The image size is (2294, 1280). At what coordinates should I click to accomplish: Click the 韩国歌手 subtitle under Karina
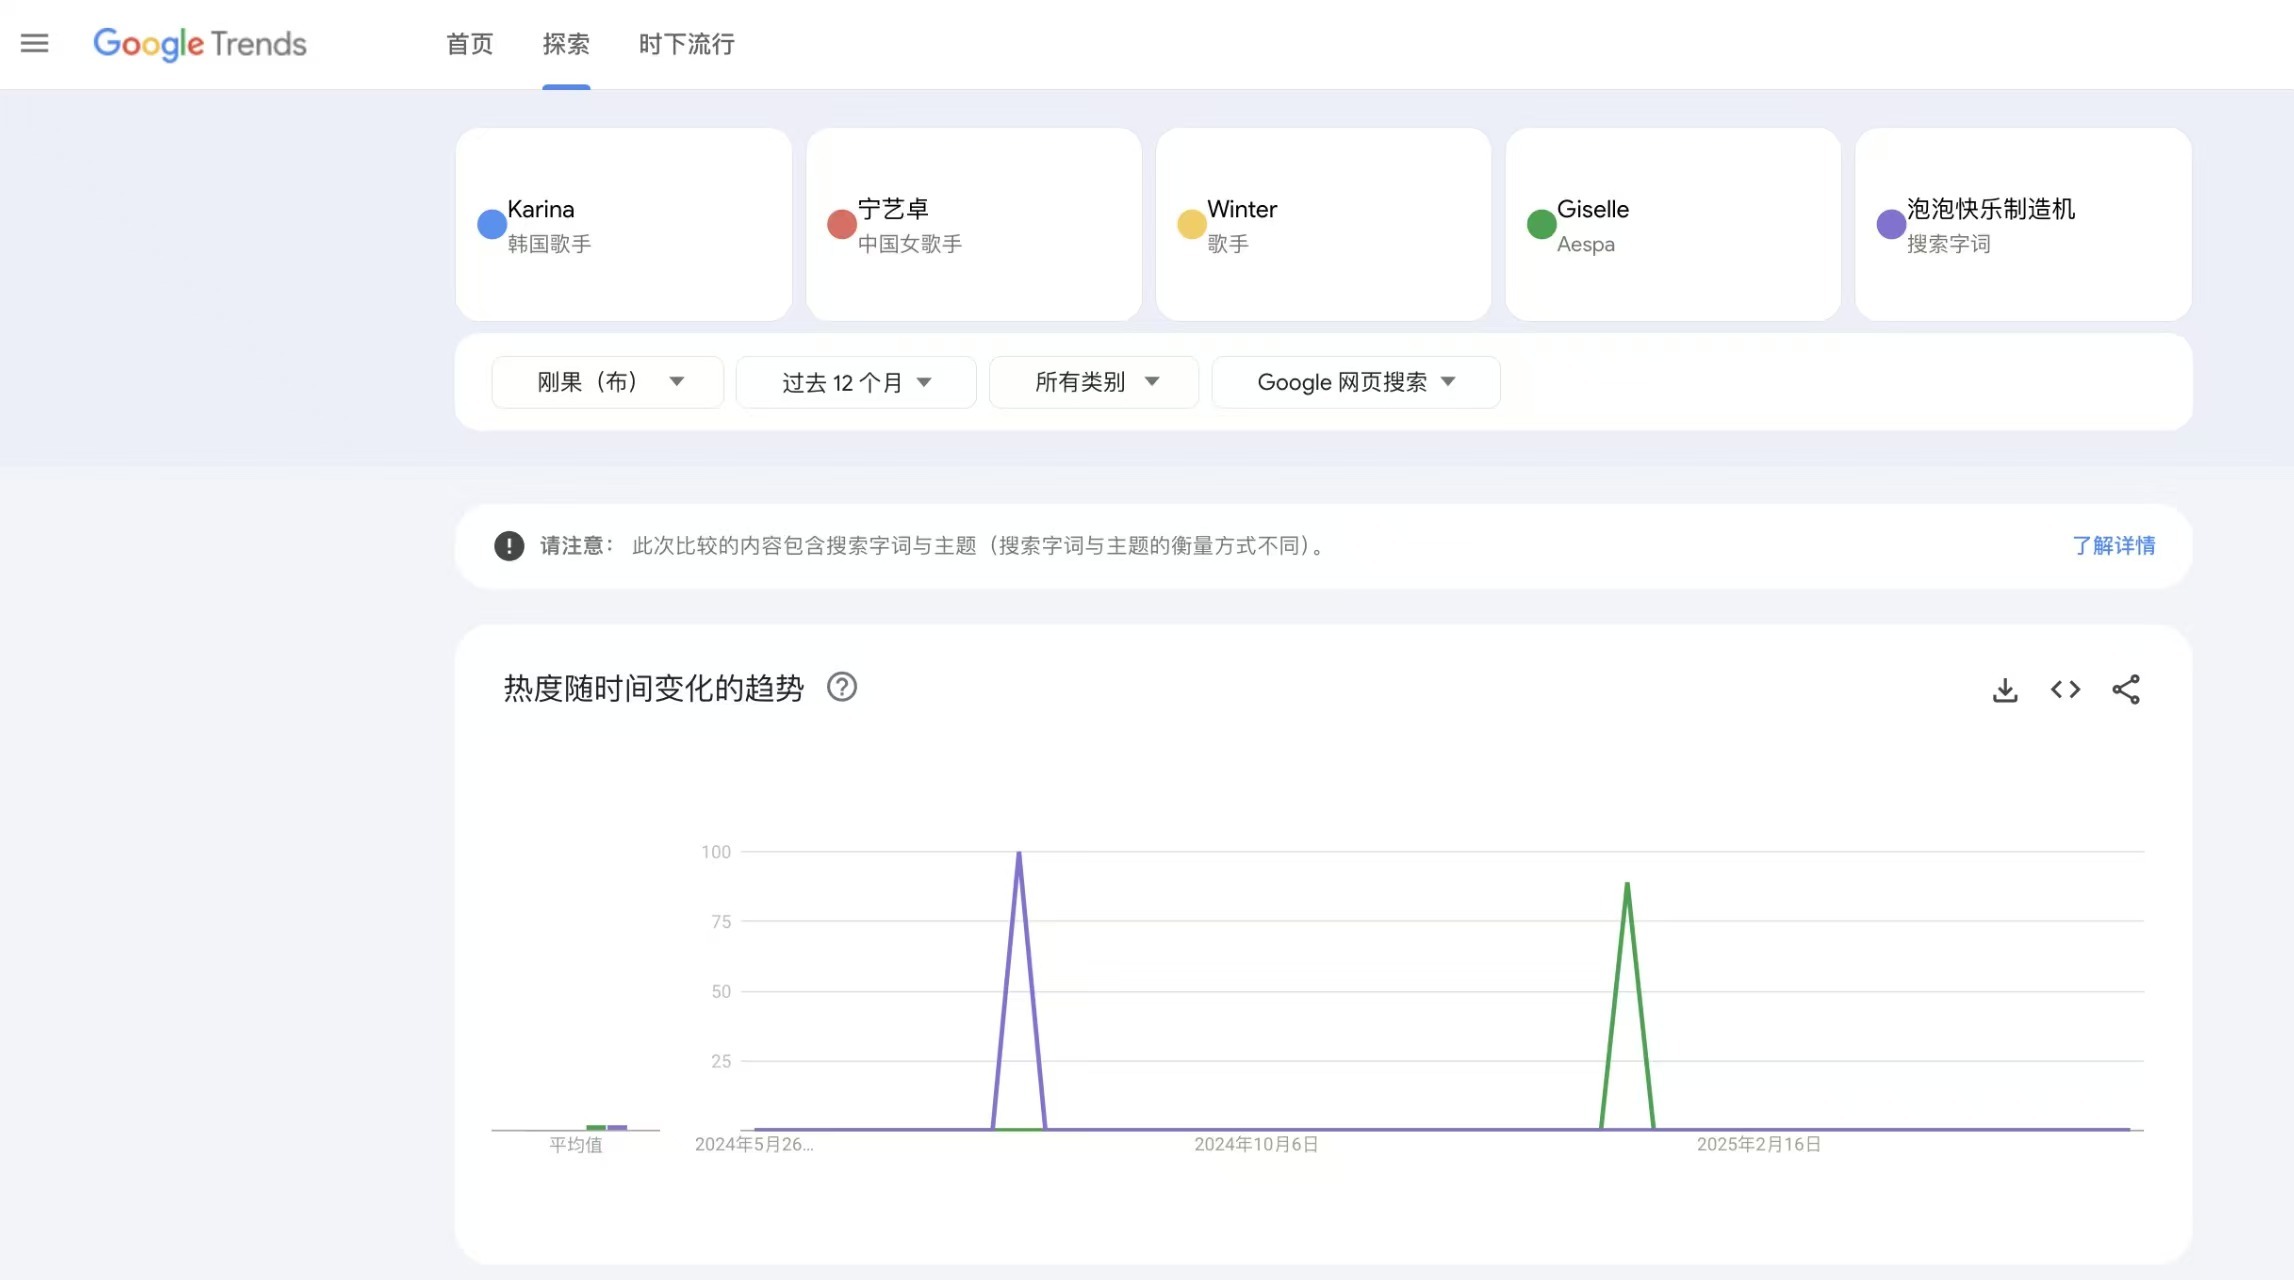[x=549, y=244]
